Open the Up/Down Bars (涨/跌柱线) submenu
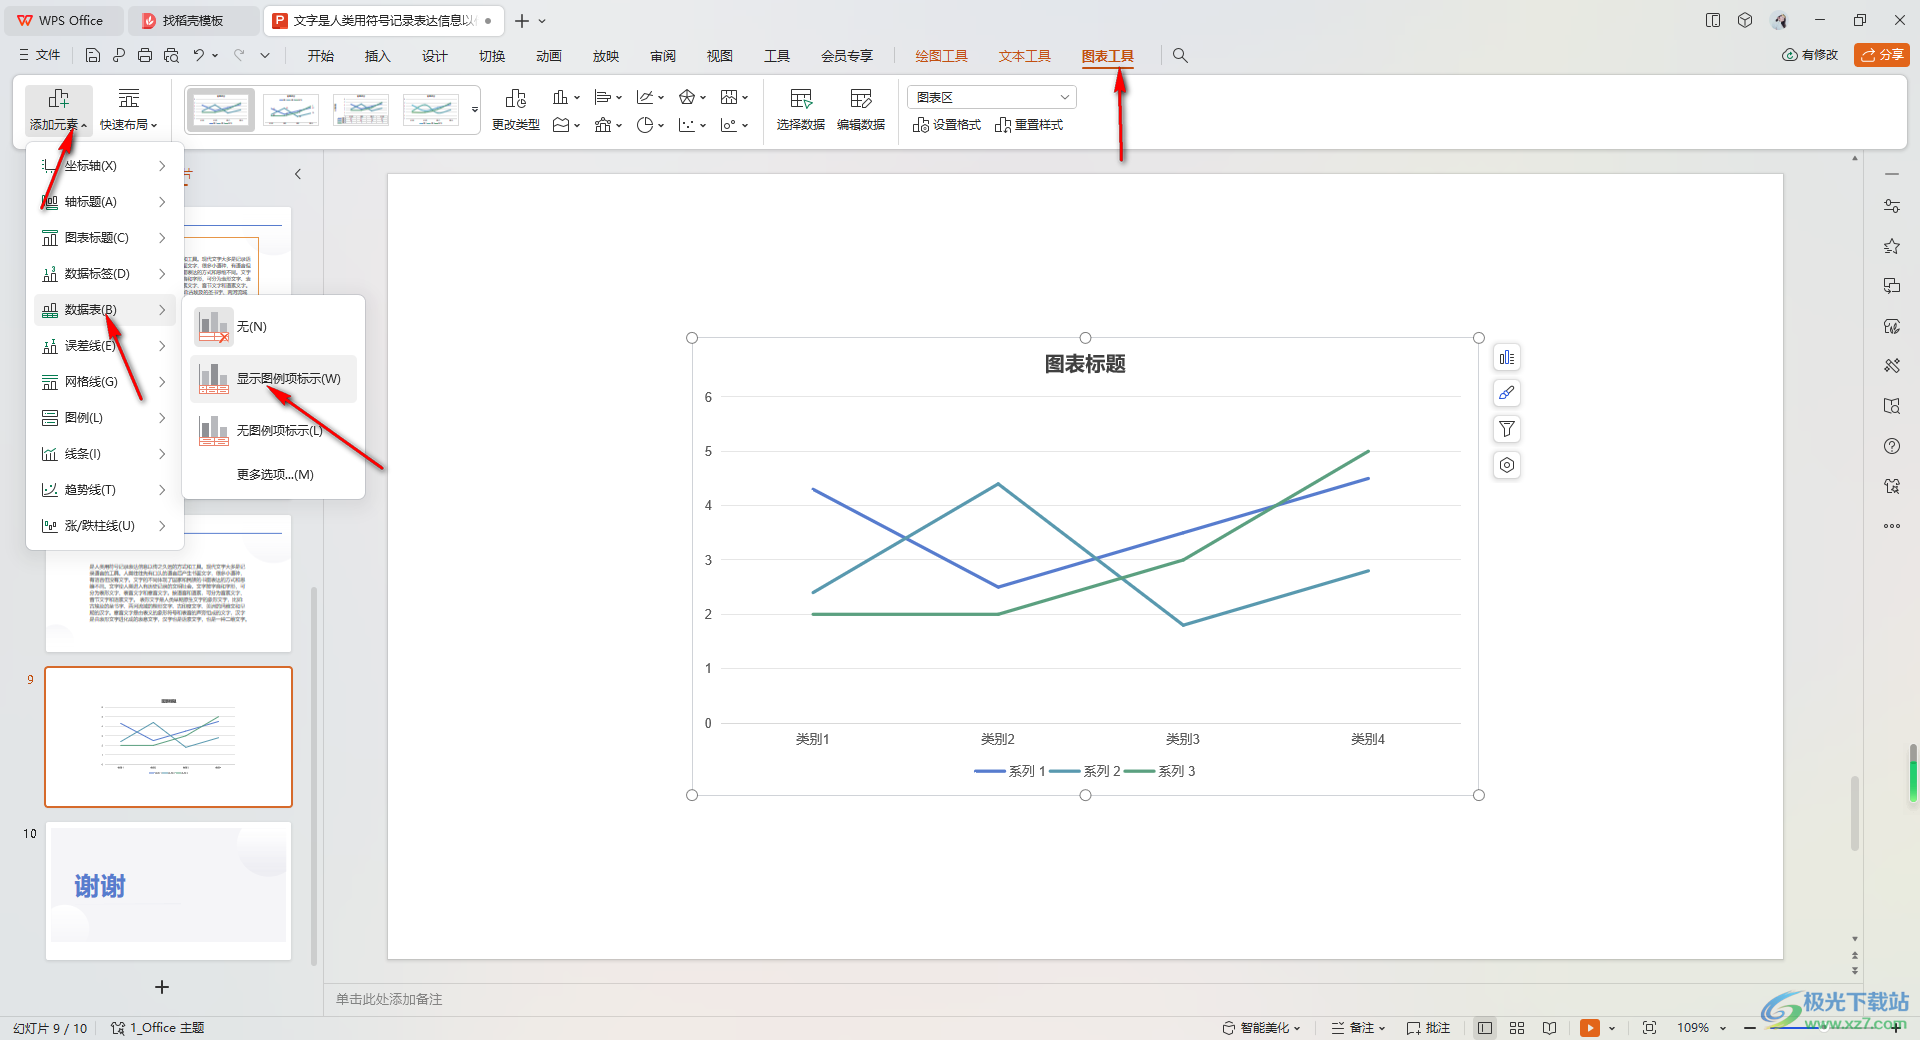The height and width of the screenshot is (1040, 1920). coord(105,526)
